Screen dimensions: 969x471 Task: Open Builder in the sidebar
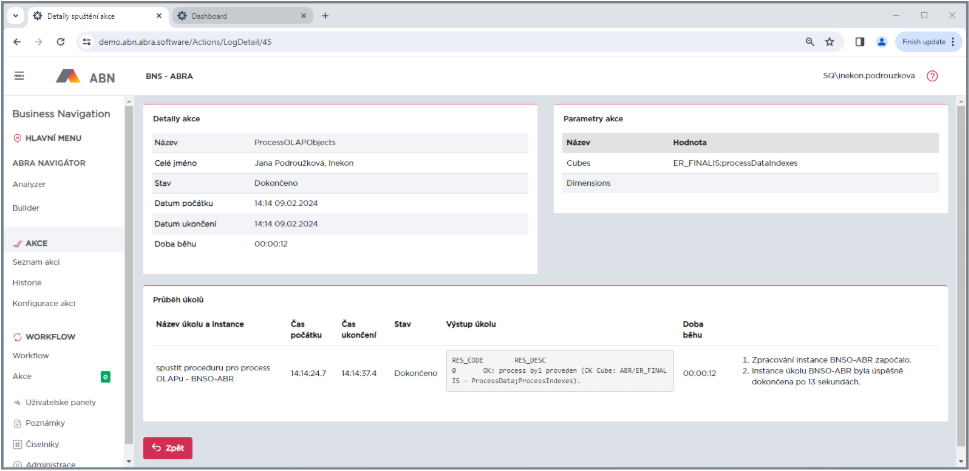pyautogui.click(x=26, y=208)
